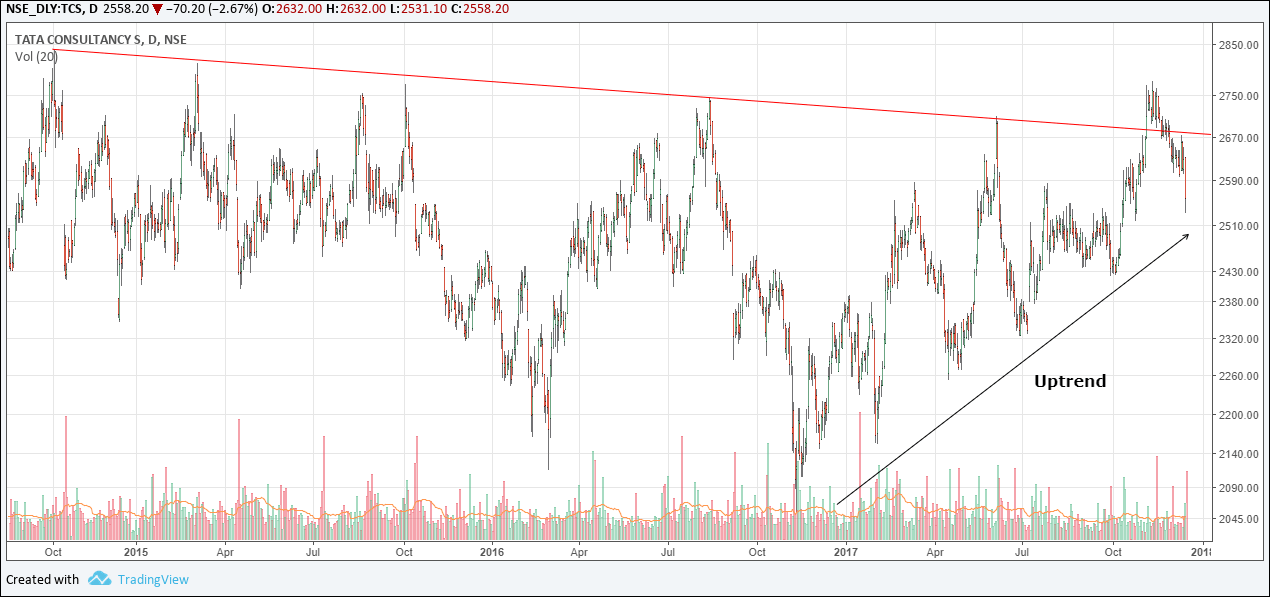Screen dimensions: 1270x597
Task: Click the 2045.00 price axis label
Action: coord(1237,519)
